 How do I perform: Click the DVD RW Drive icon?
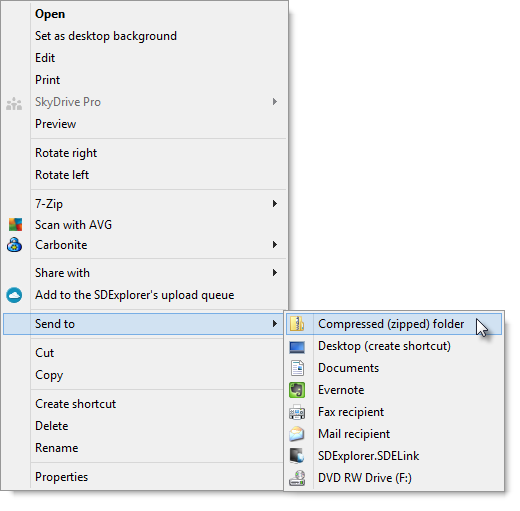(x=297, y=478)
